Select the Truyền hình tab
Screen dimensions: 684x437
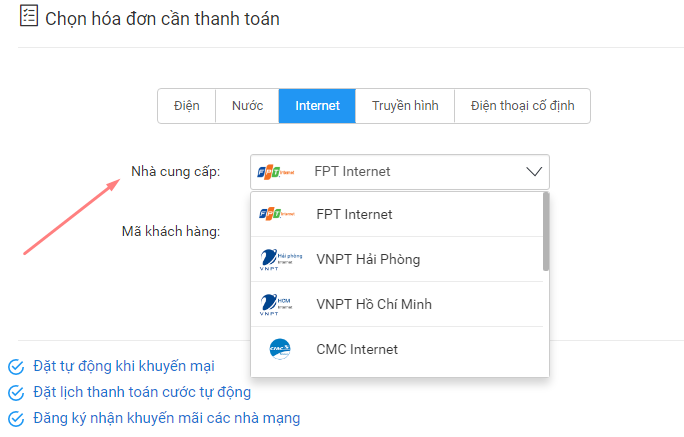pos(405,106)
